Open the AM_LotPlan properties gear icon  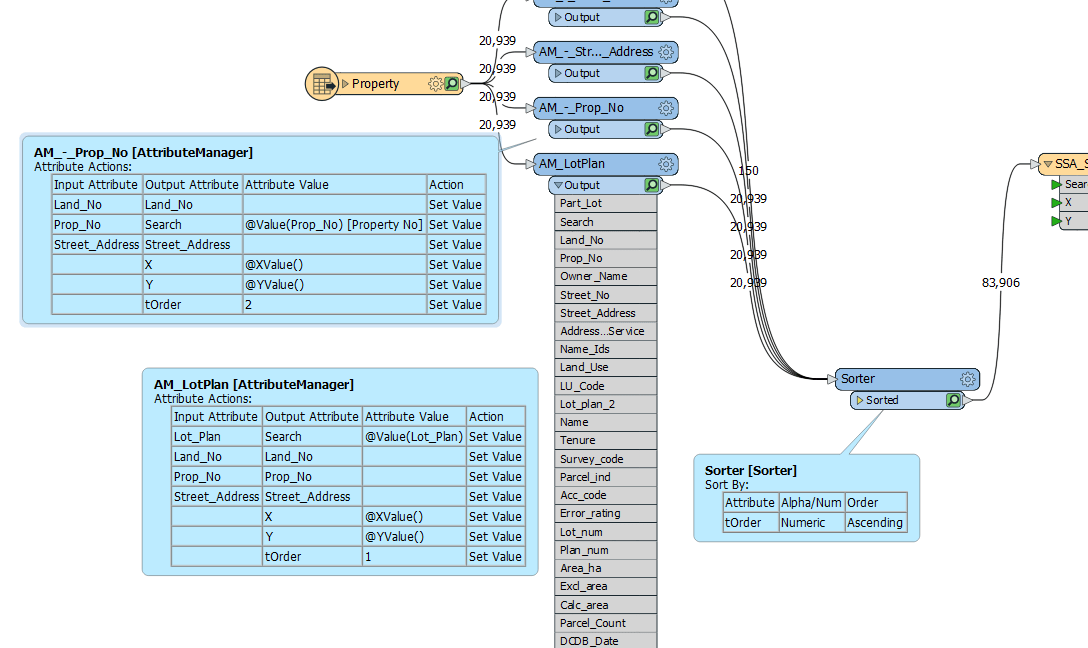pyautogui.click(x=667, y=163)
